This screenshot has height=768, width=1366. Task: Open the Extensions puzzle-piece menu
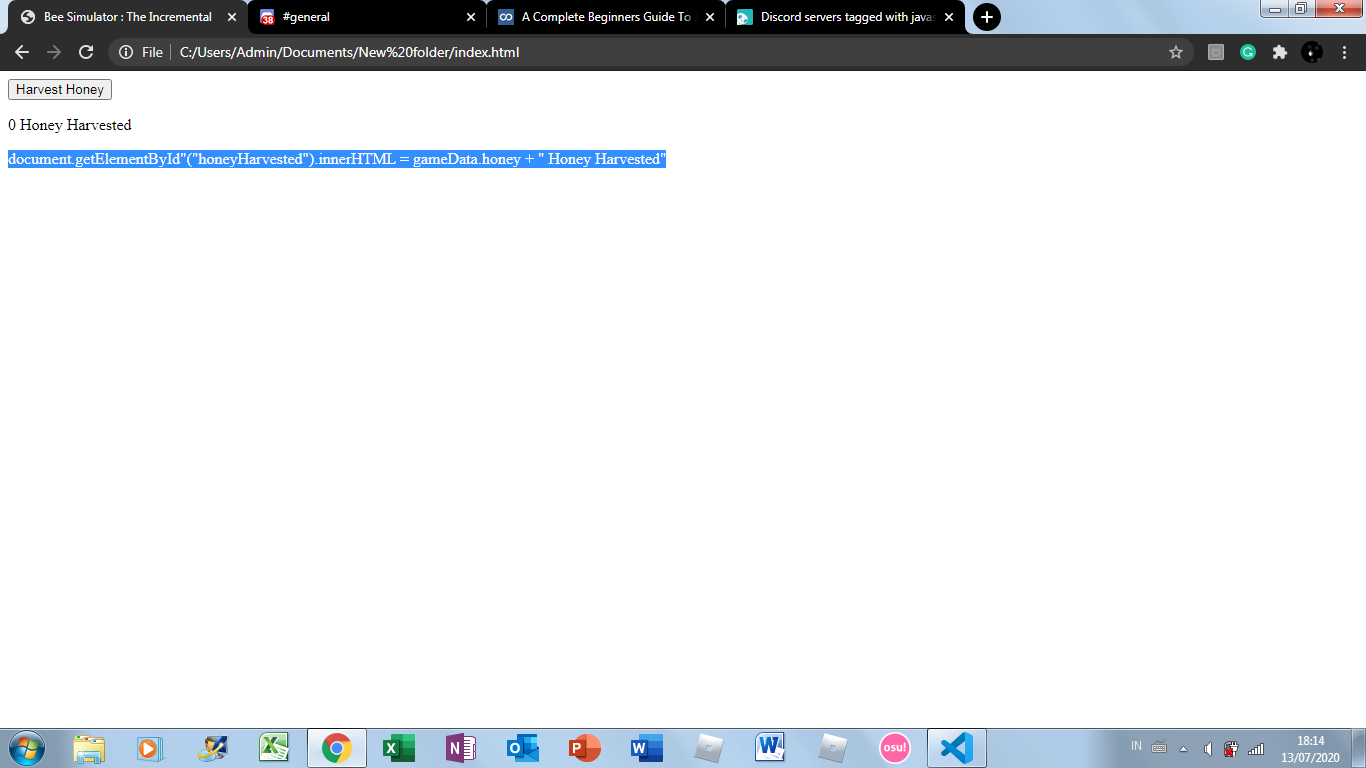[x=1280, y=52]
